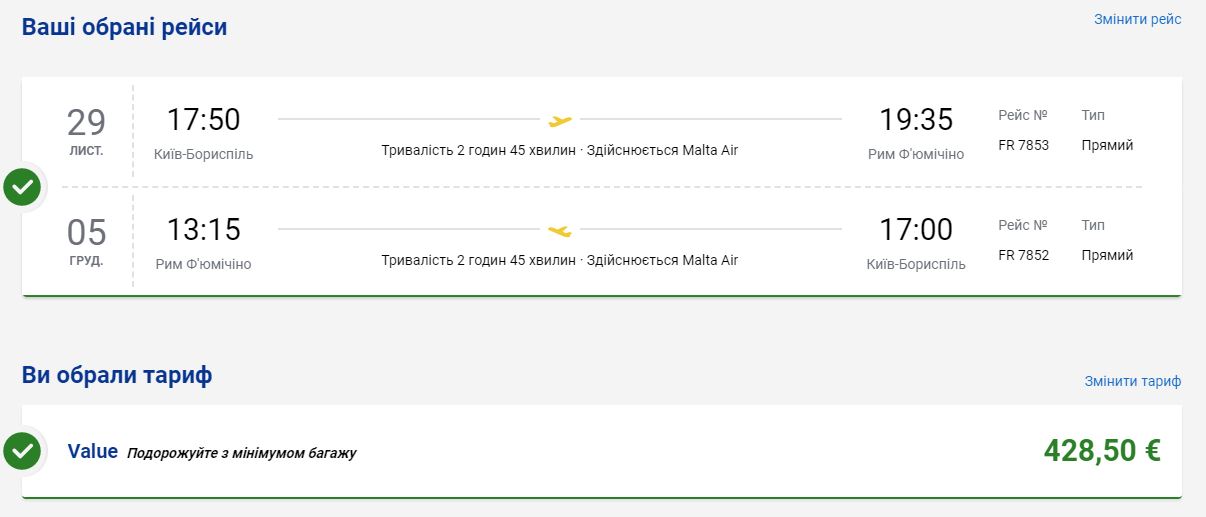Click the 'Подорожуйте з мінімумом багажу' fare description
Image resolution: width=1206 pixels, height=517 pixels.
[x=241, y=453]
